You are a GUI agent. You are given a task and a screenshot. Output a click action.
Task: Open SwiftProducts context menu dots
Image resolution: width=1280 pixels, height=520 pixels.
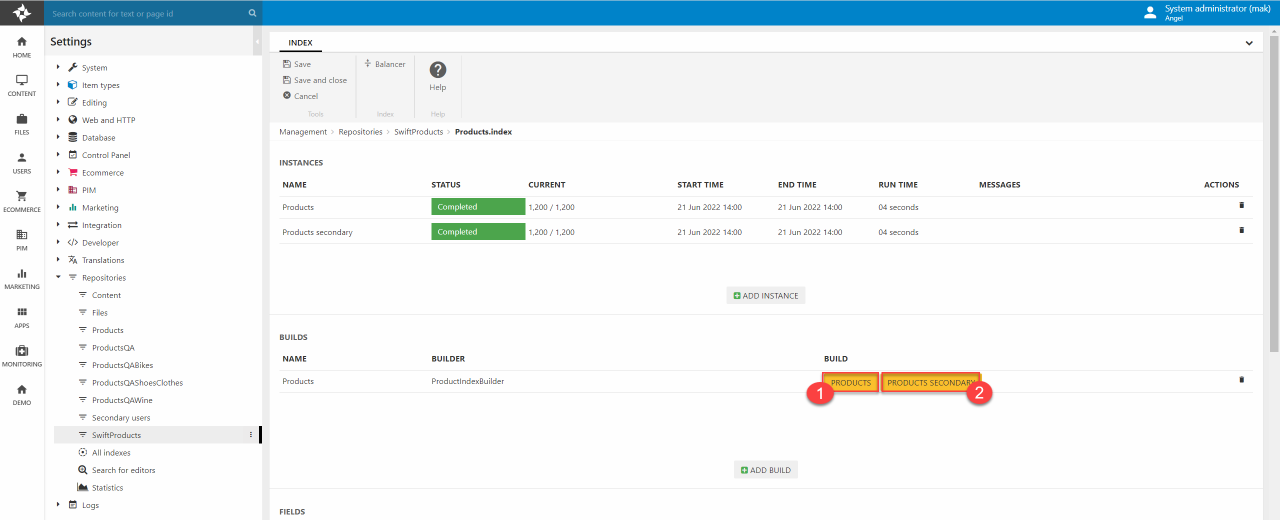click(x=251, y=435)
